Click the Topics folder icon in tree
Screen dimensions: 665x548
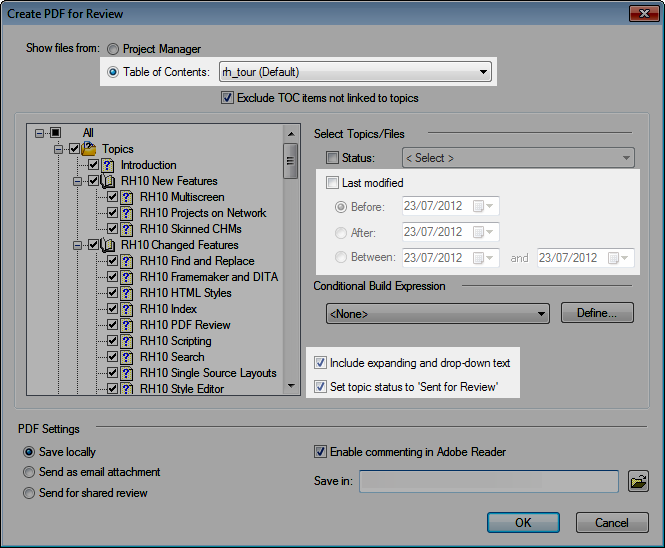click(x=89, y=149)
